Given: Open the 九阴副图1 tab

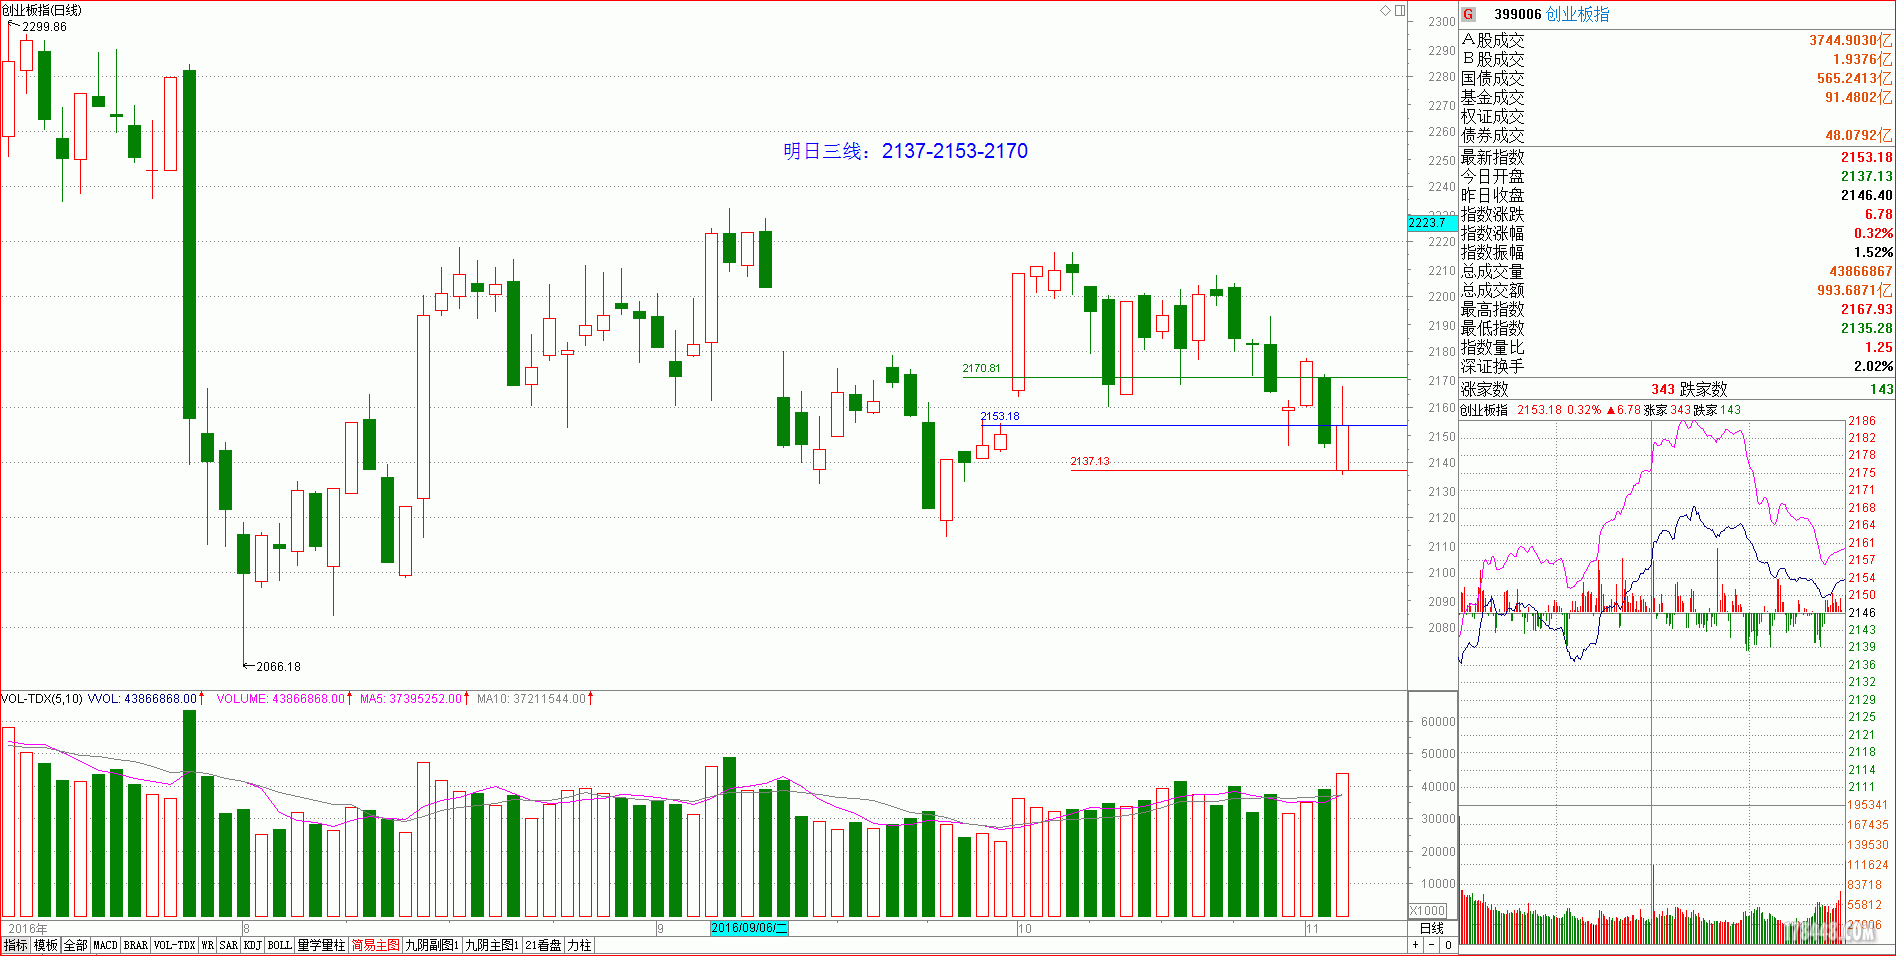Looking at the screenshot, I should (x=432, y=945).
